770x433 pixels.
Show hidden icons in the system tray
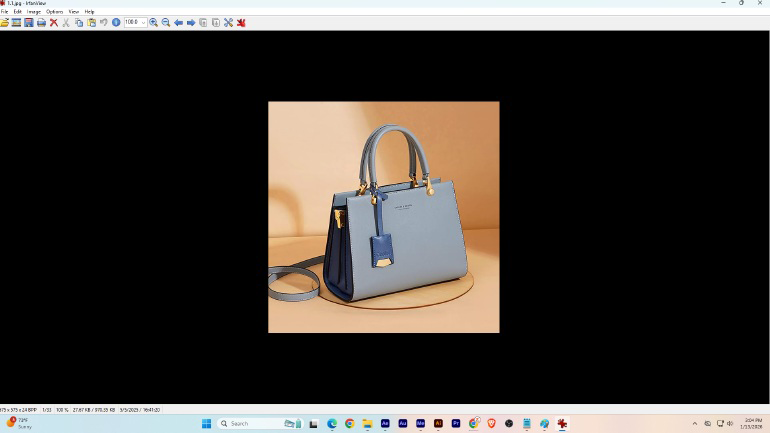pyautogui.click(x=695, y=424)
